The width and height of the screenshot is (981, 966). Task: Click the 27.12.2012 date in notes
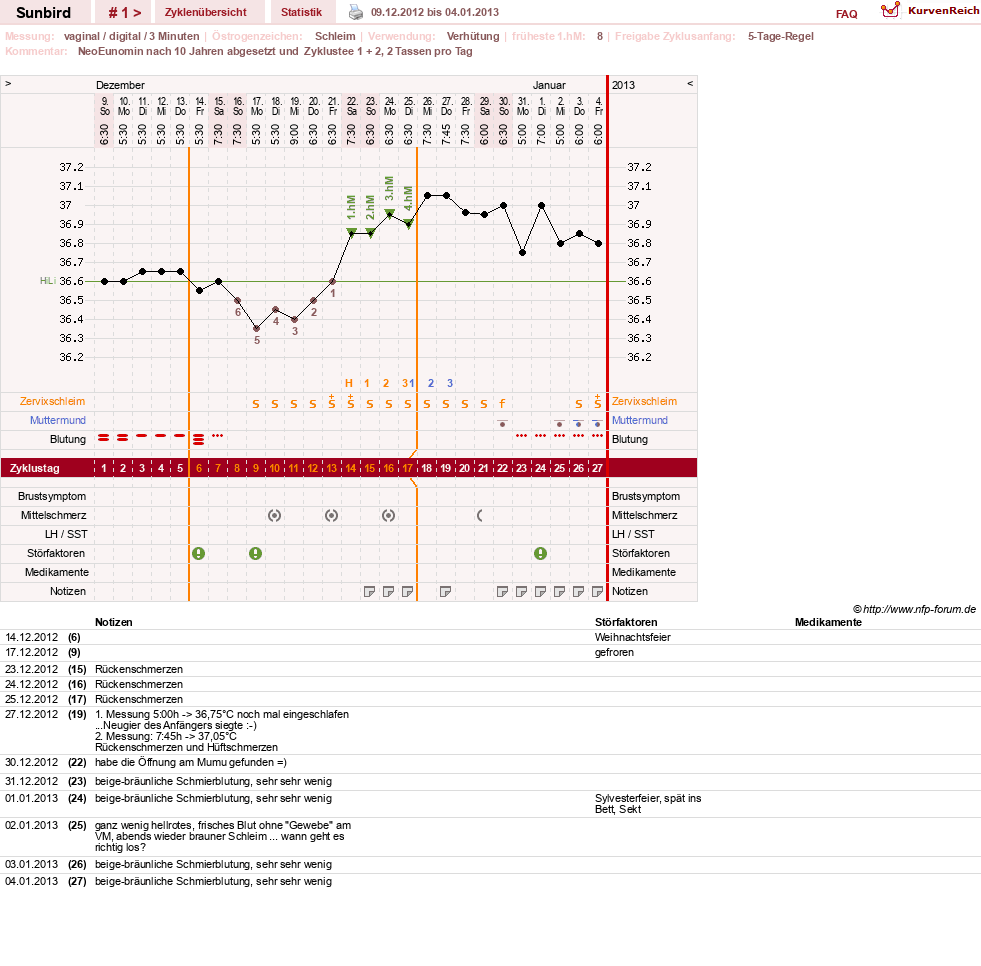click(31, 714)
